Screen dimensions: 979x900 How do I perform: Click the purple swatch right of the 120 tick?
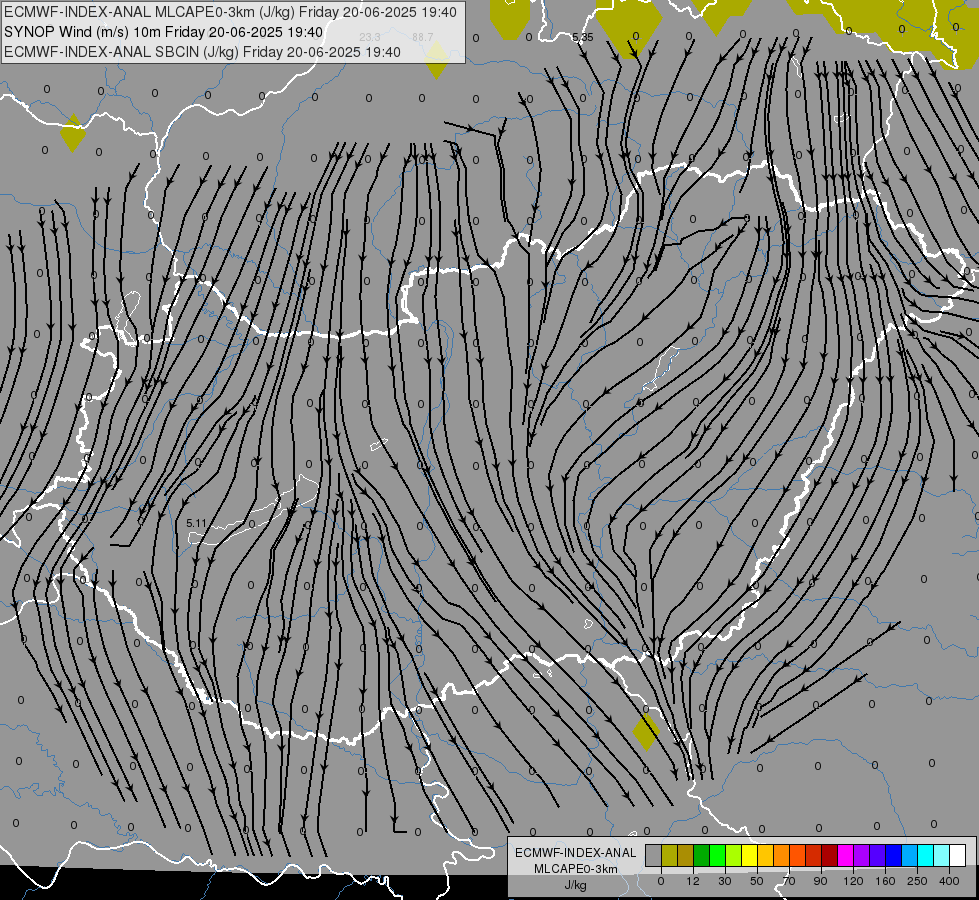click(x=862, y=855)
